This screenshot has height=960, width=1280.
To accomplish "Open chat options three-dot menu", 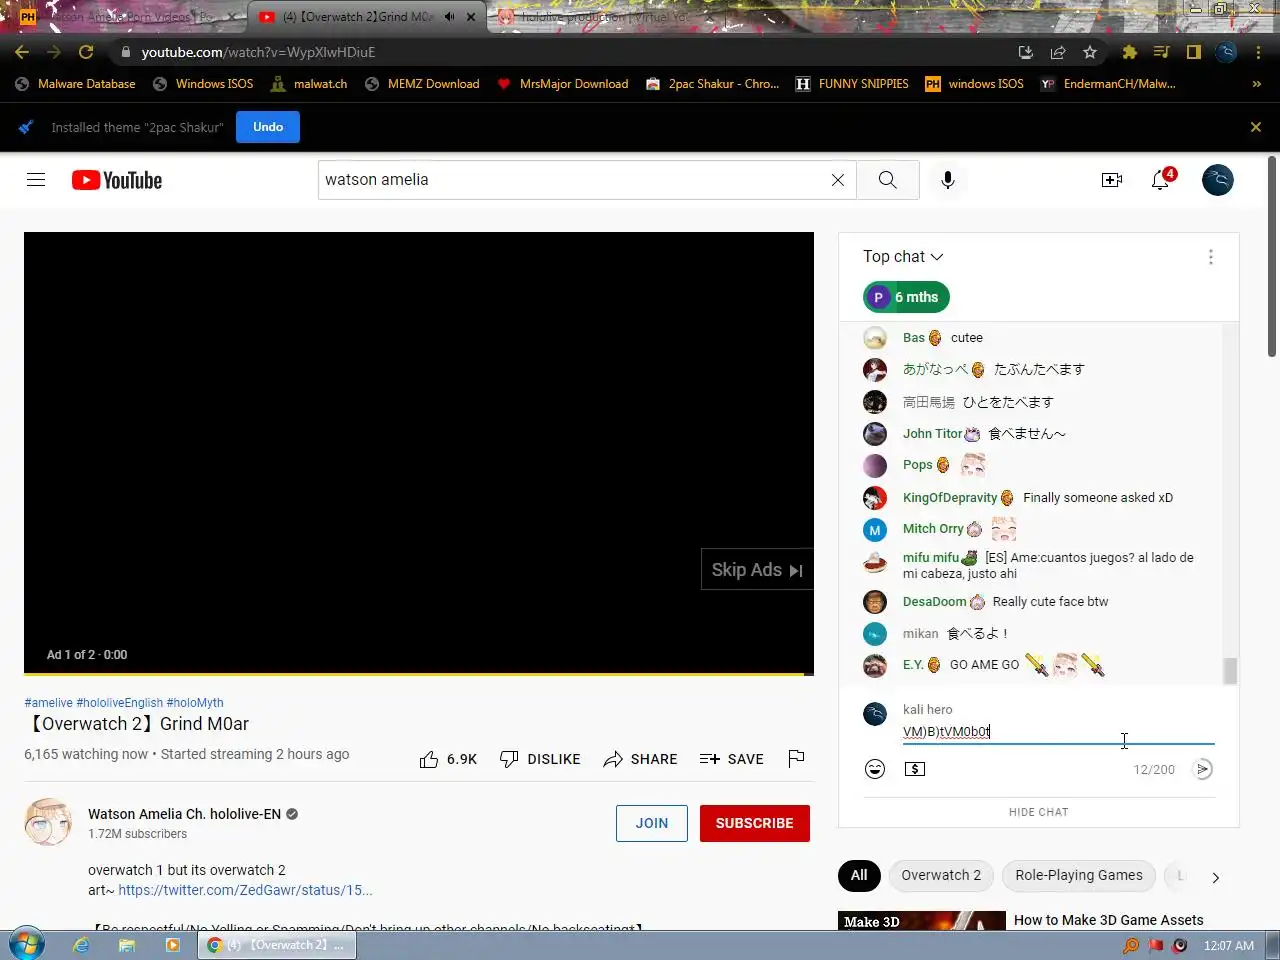I will tap(1211, 257).
